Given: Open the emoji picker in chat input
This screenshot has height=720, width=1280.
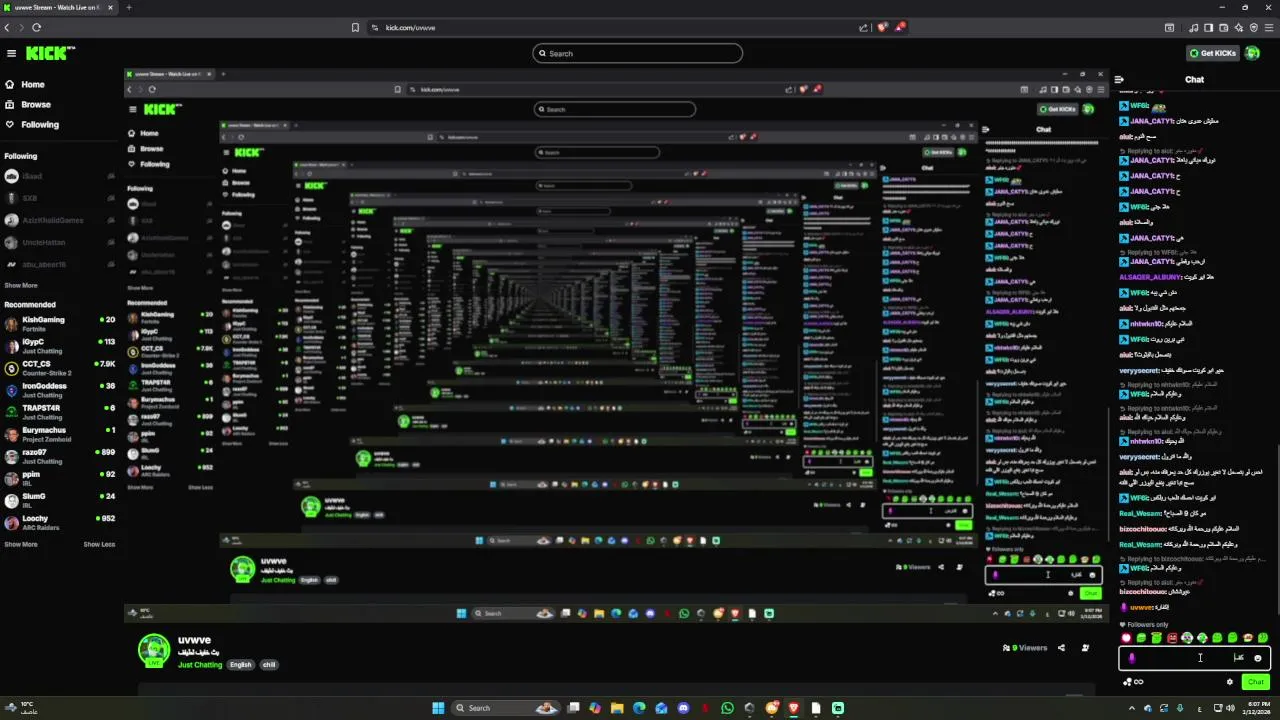Looking at the screenshot, I should pos(1258,658).
